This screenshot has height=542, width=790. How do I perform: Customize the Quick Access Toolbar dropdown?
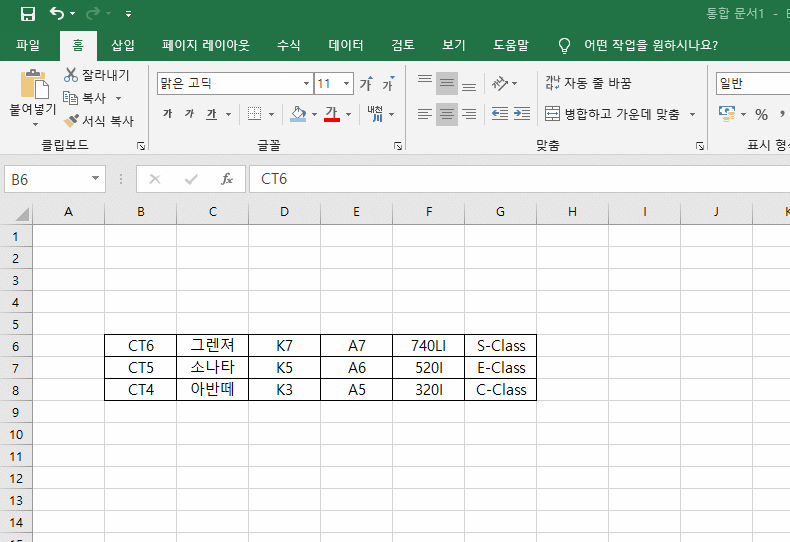(x=128, y=14)
